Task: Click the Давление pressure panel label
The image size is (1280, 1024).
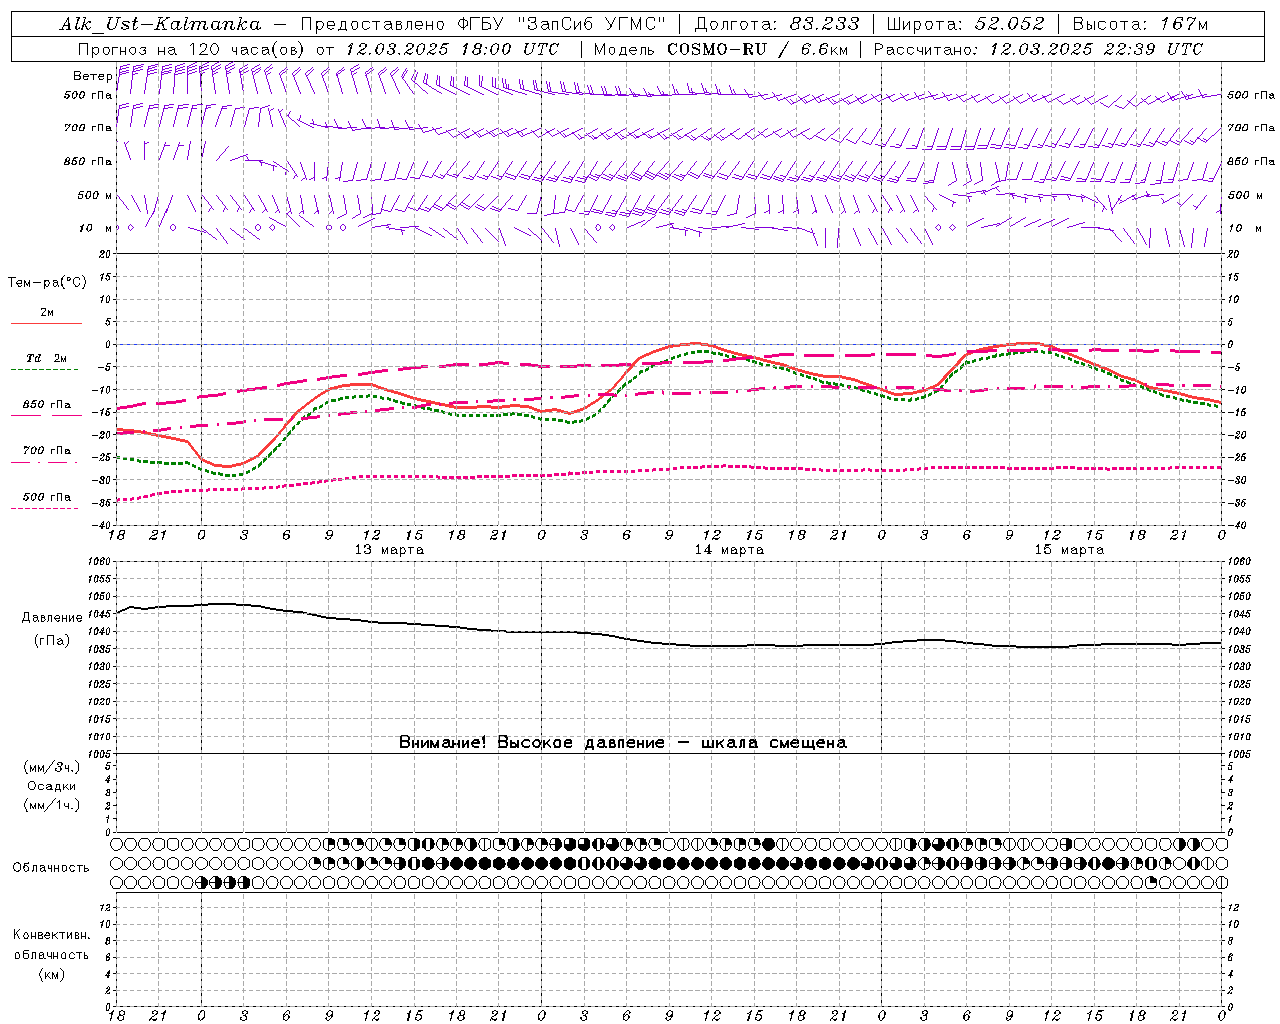Action: (x=52, y=618)
